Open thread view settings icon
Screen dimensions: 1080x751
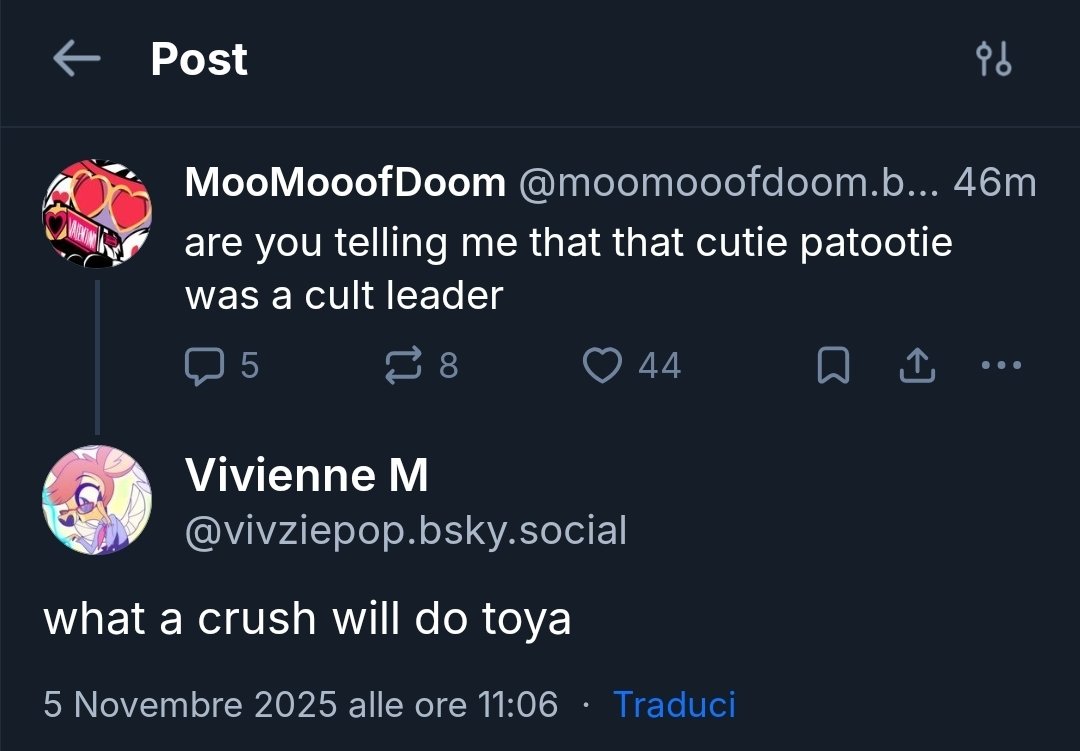coord(994,59)
